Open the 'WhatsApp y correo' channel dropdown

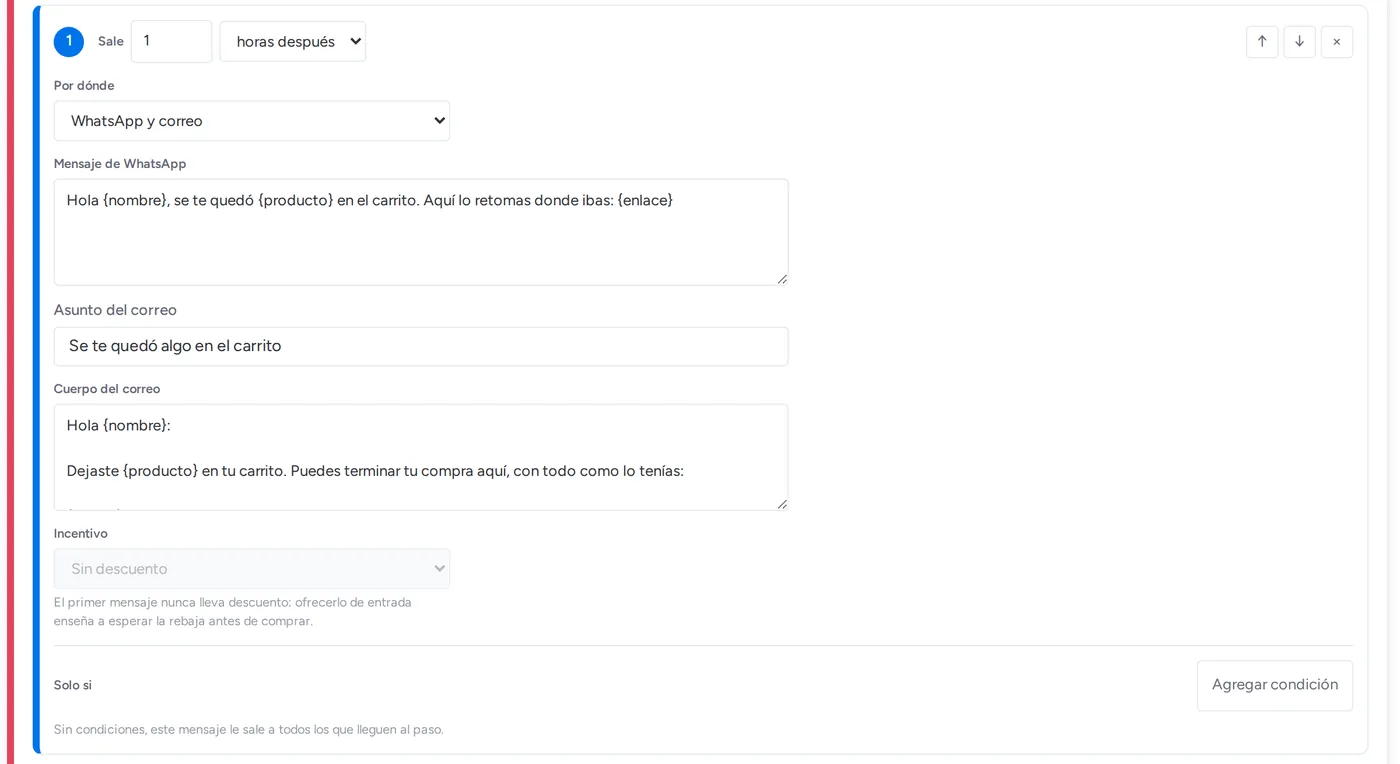coord(252,121)
